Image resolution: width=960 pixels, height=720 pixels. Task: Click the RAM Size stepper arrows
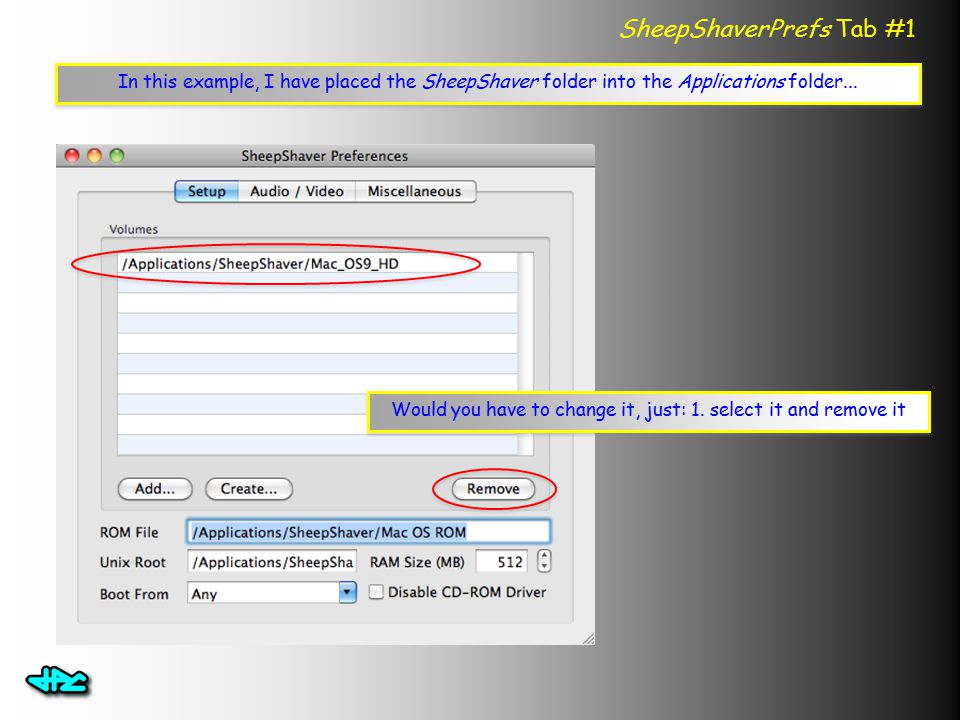tap(544, 561)
